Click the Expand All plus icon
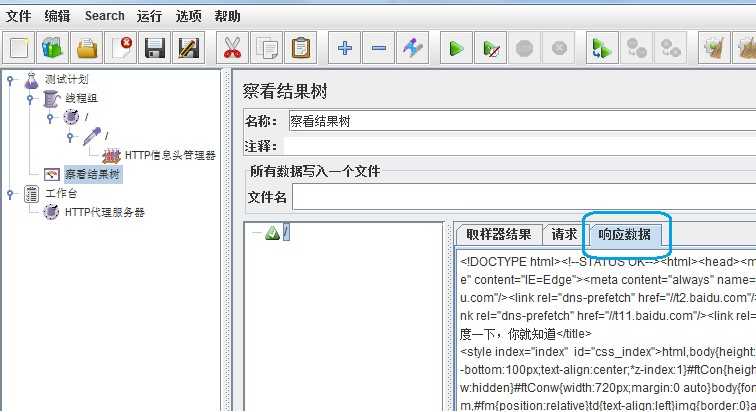The height and width of the screenshot is (412, 756). click(344, 48)
